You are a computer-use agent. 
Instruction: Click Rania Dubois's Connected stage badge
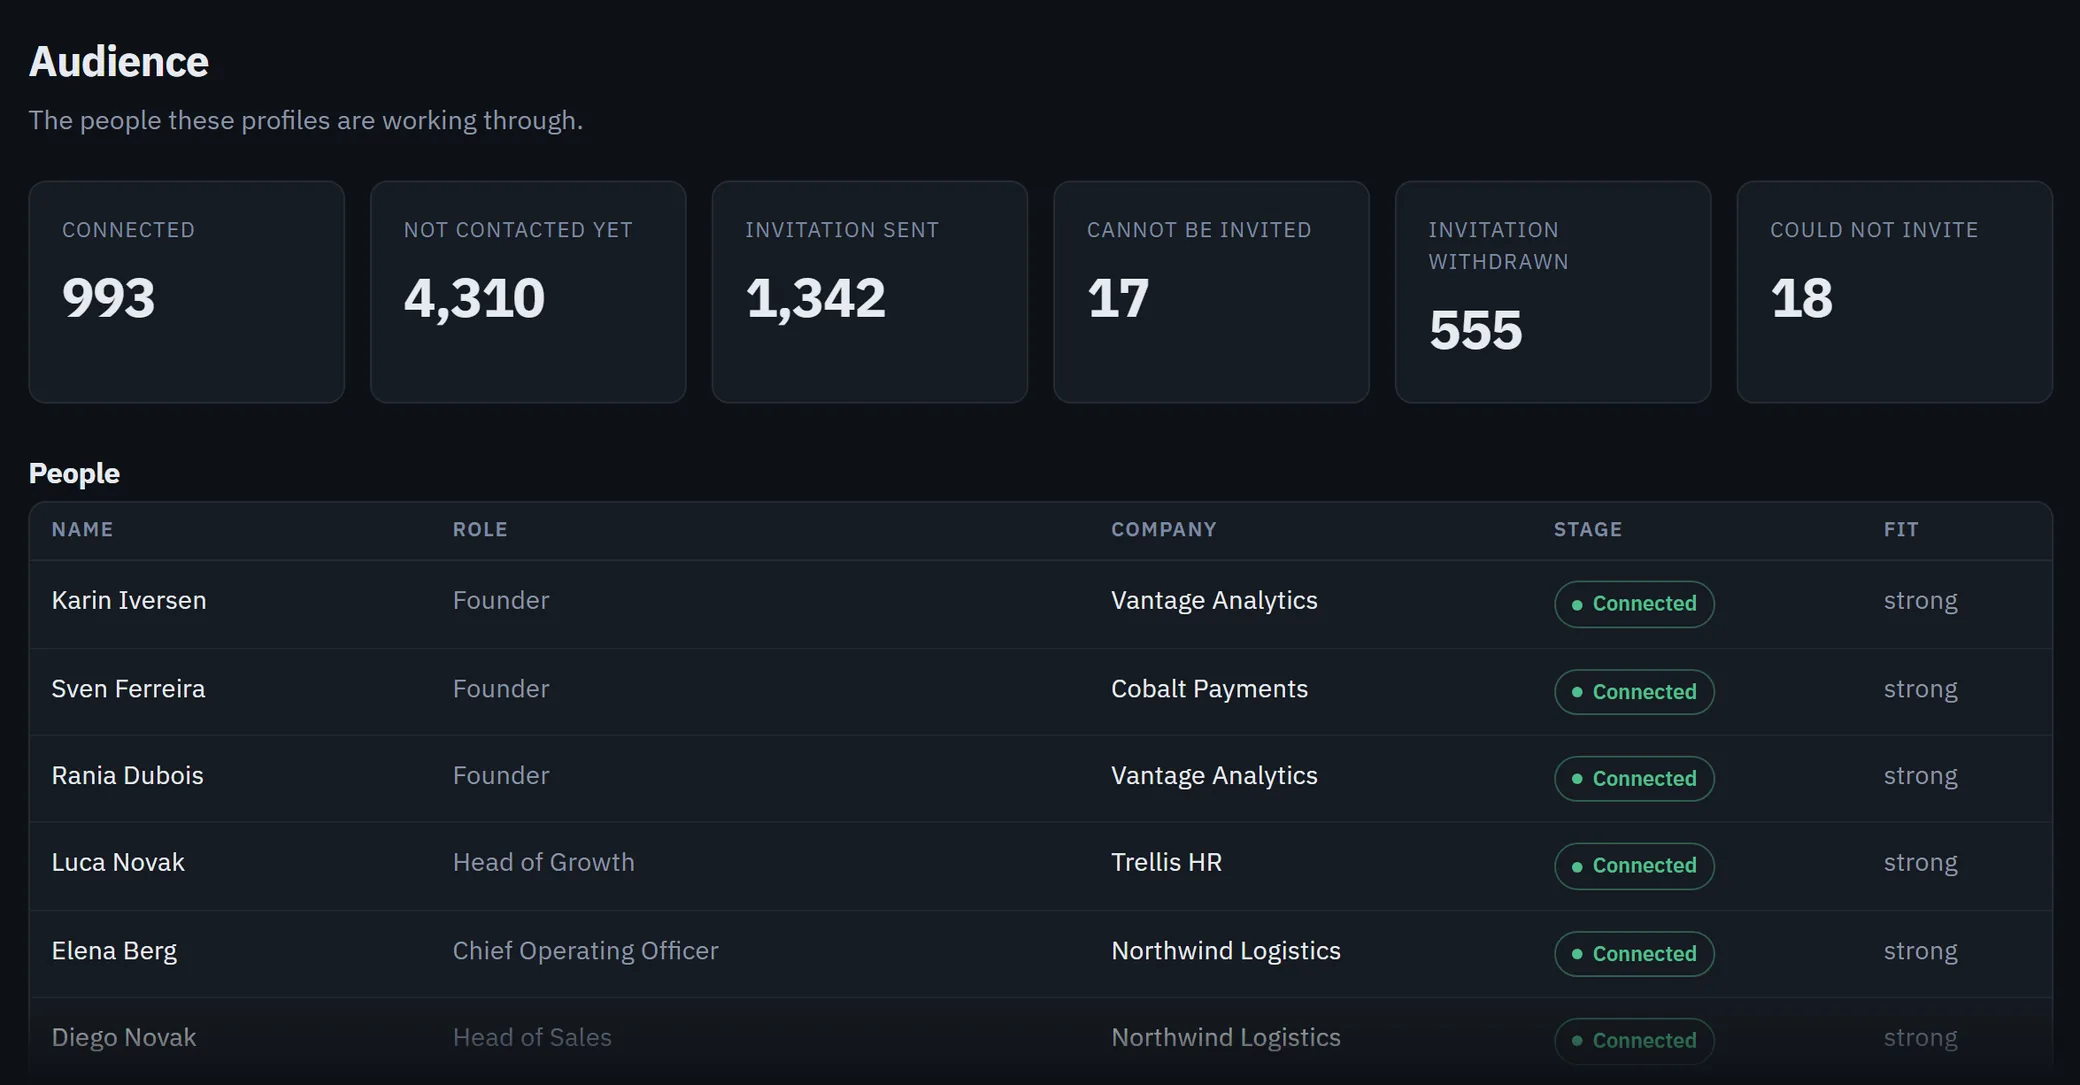1634,779
